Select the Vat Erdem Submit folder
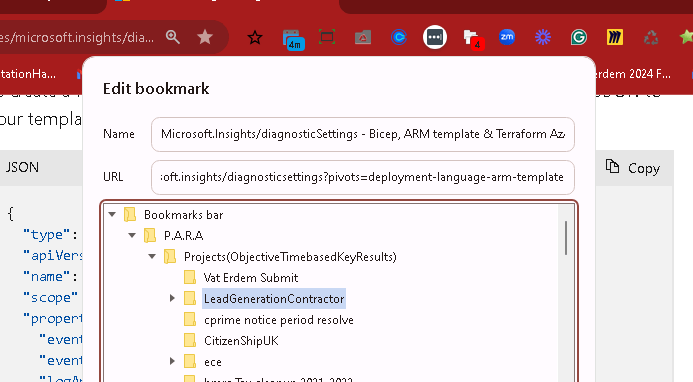 click(x=251, y=278)
